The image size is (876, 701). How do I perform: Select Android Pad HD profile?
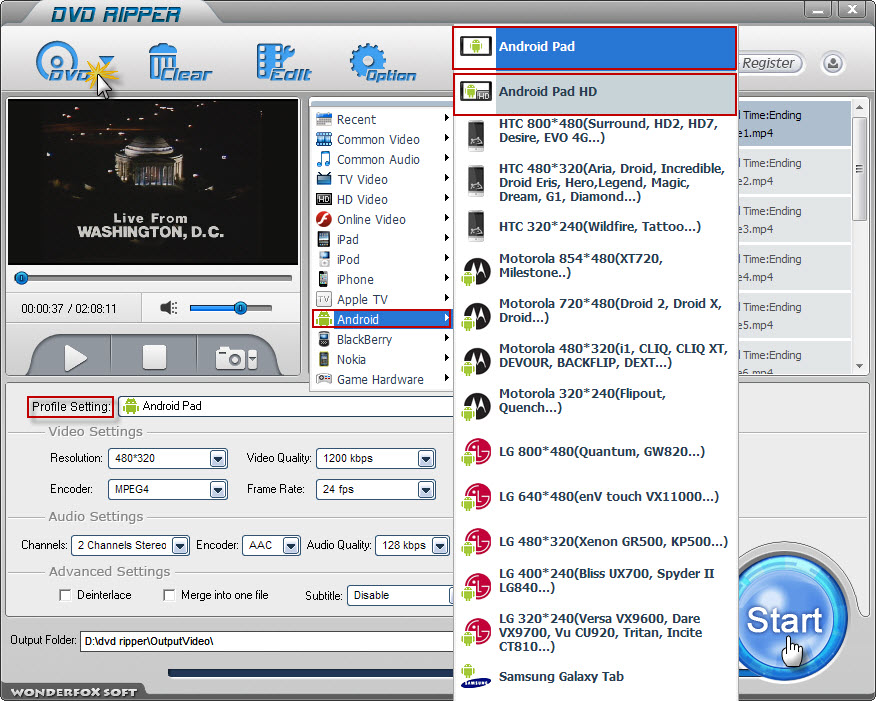(594, 93)
